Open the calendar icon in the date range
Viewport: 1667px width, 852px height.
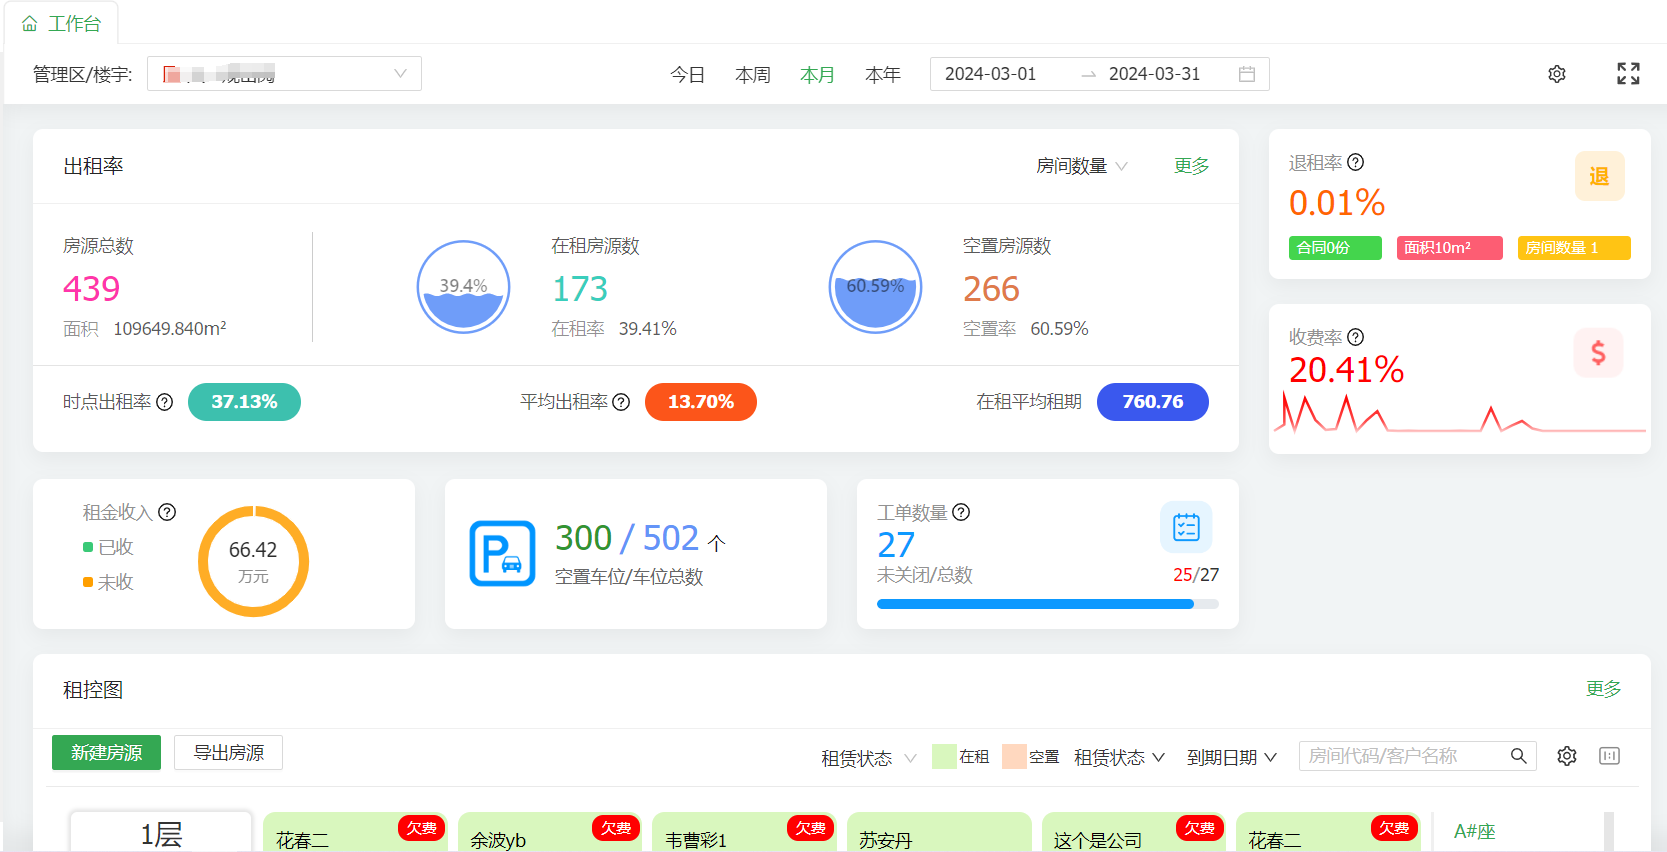(1247, 74)
